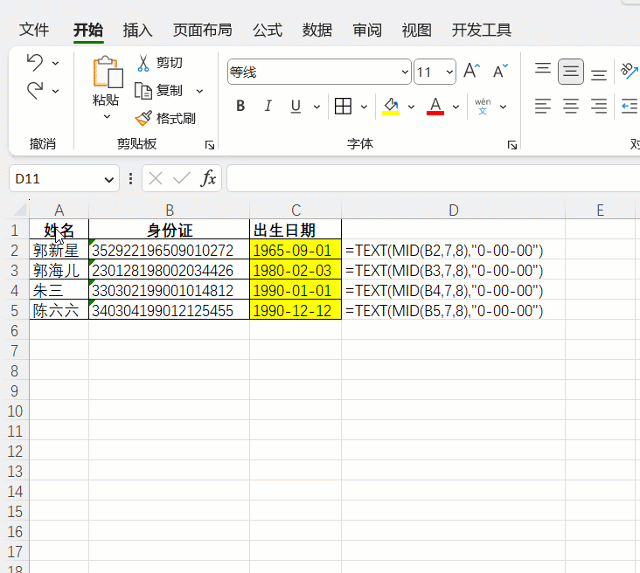Click the Insert Function fx icon

tap(208, 178)
